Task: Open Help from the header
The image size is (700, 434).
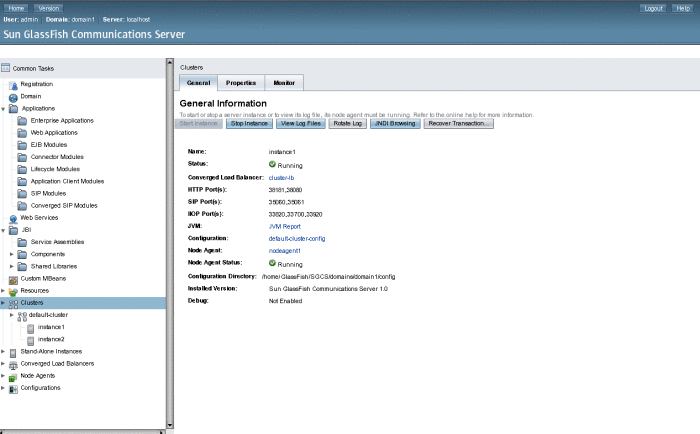Action: 683,8
